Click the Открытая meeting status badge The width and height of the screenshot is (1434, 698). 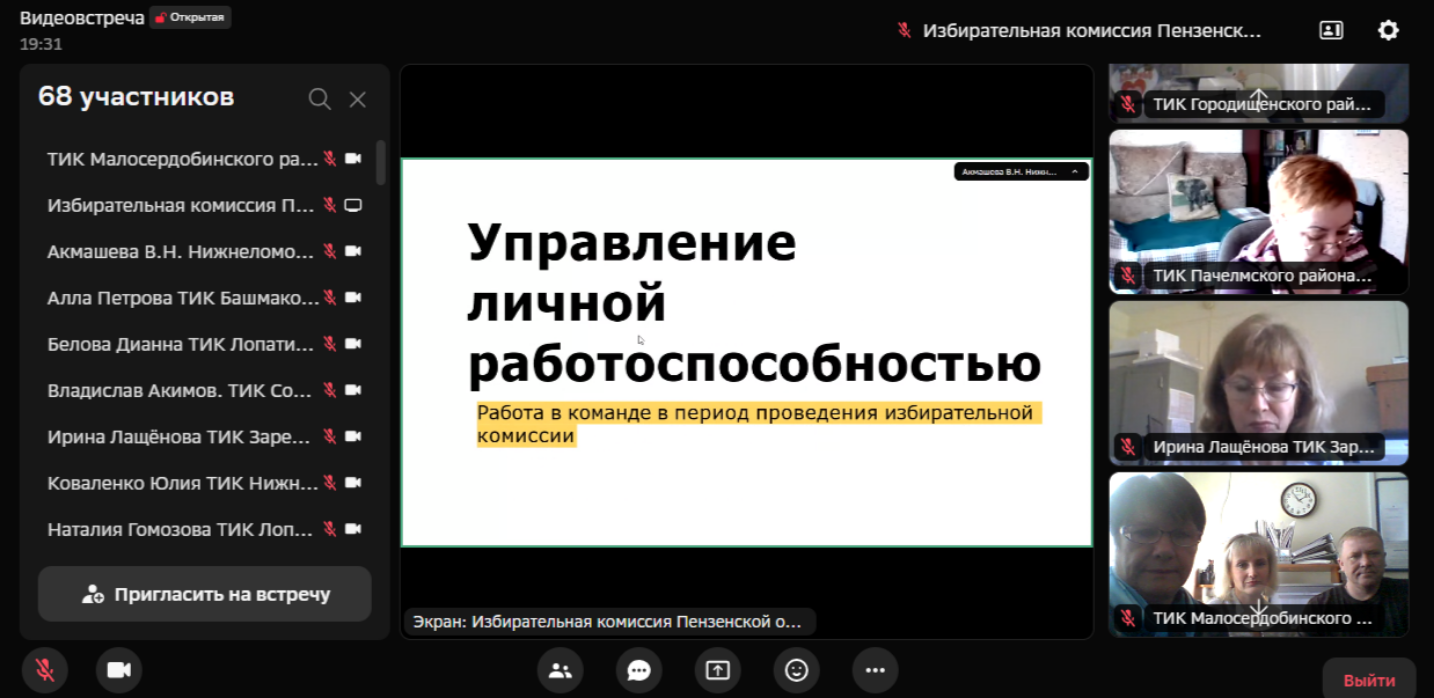pos(190,18)
